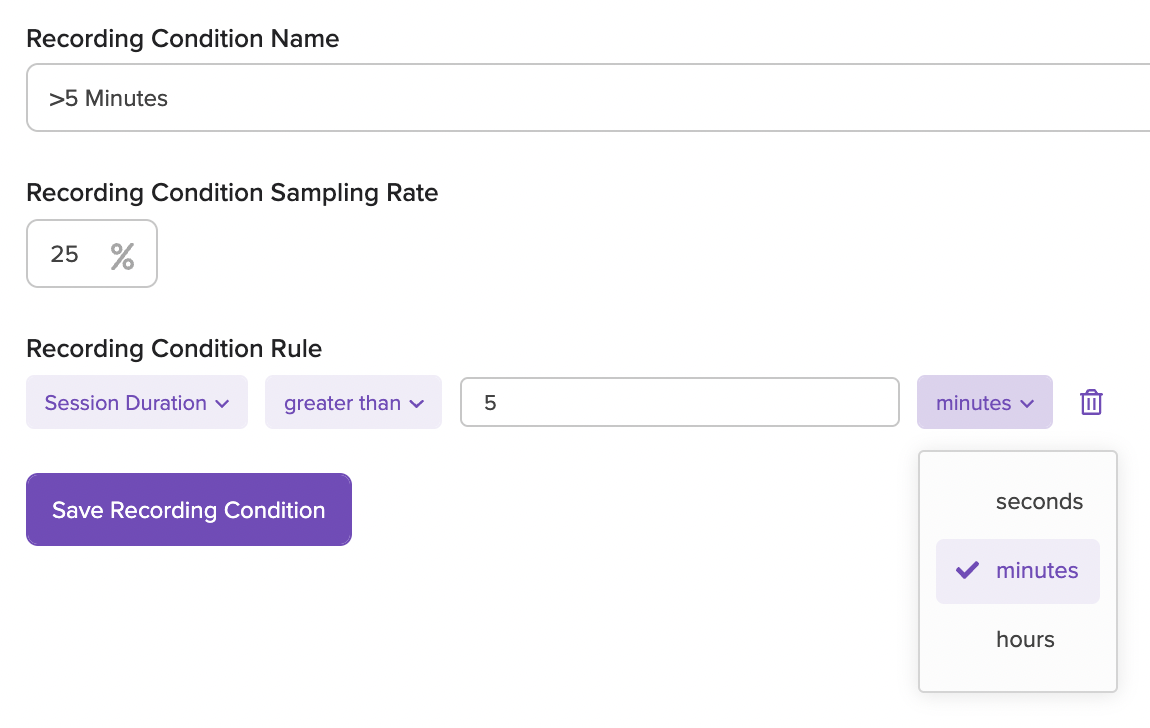Image resolution: width=1150 pixels, height=728 pixels.
Task: Open the greater than operator dropdown
Action: coord(353,403)
